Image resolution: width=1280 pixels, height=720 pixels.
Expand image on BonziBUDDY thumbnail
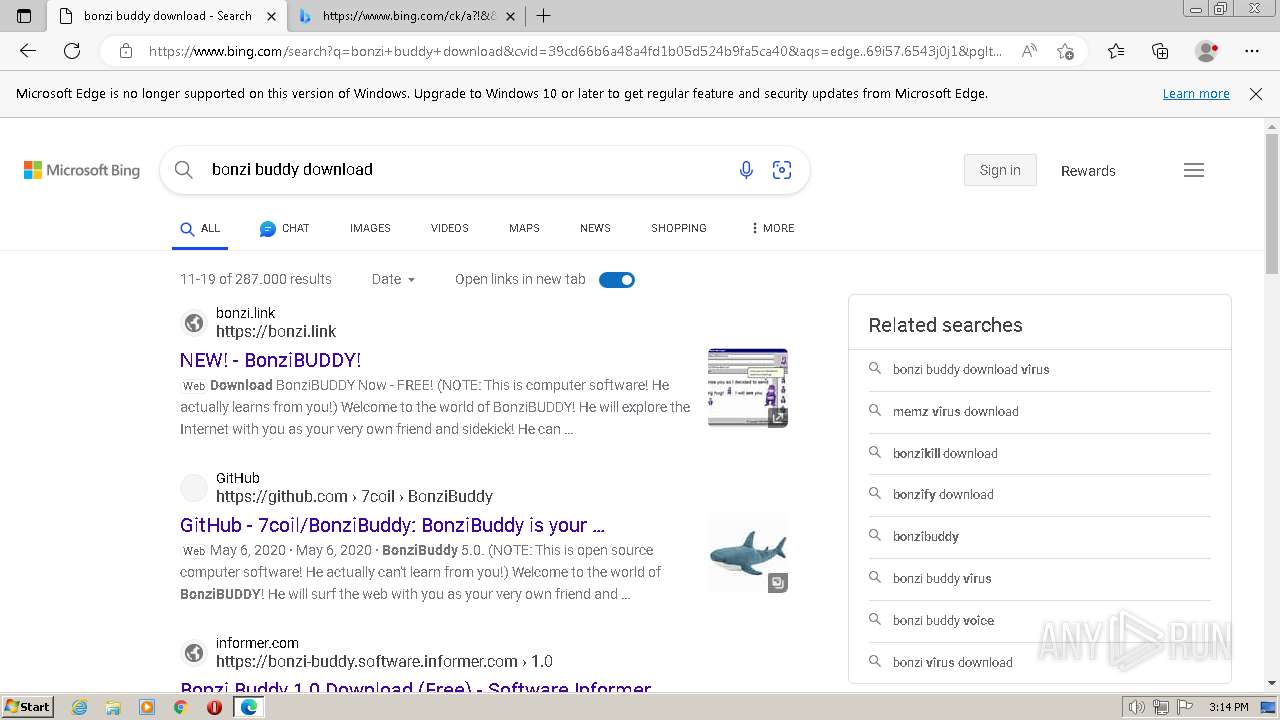pyautogui.click(x=778, y=417)
